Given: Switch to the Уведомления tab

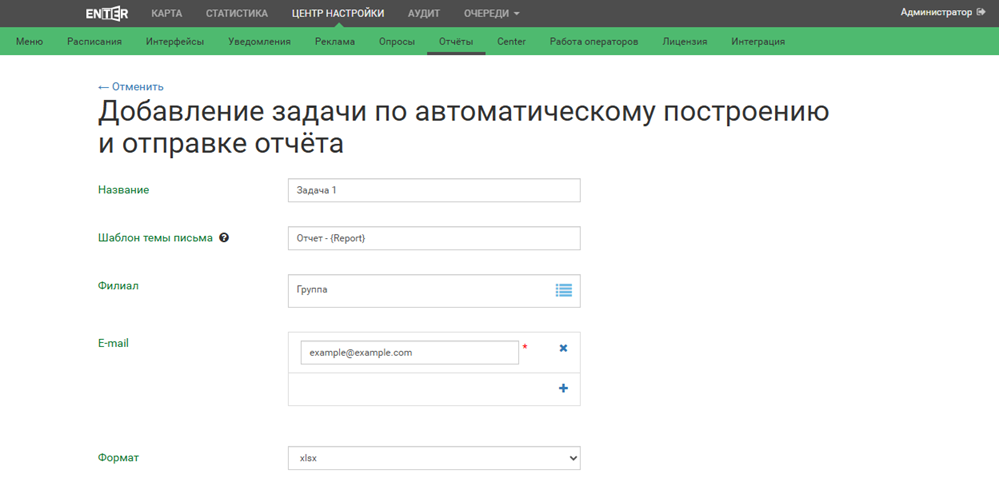Looking at the screenshot, I should click(x=259, y=42).
